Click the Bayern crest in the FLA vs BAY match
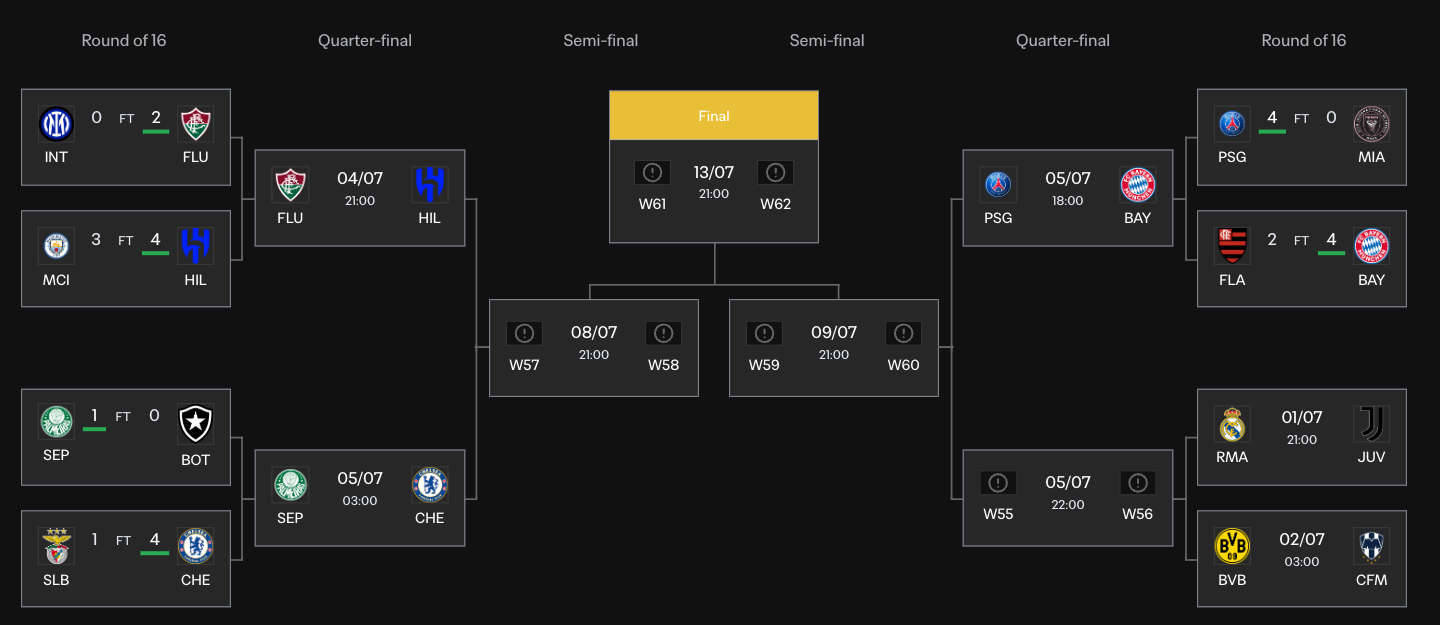The width and height of the screenshot is (1440, 625). pyautogui.click(x=1372, y=246)
